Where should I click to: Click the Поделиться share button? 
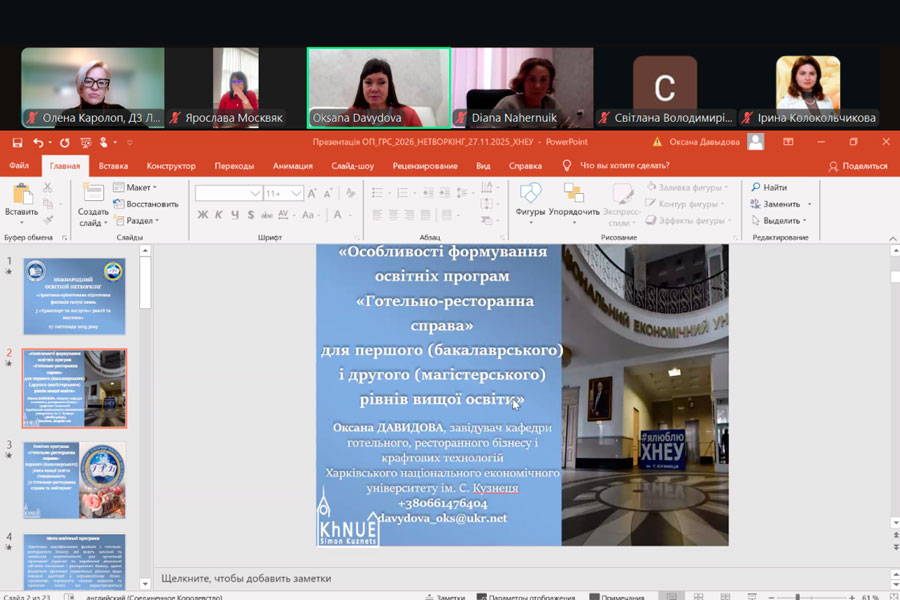point(857,166)
